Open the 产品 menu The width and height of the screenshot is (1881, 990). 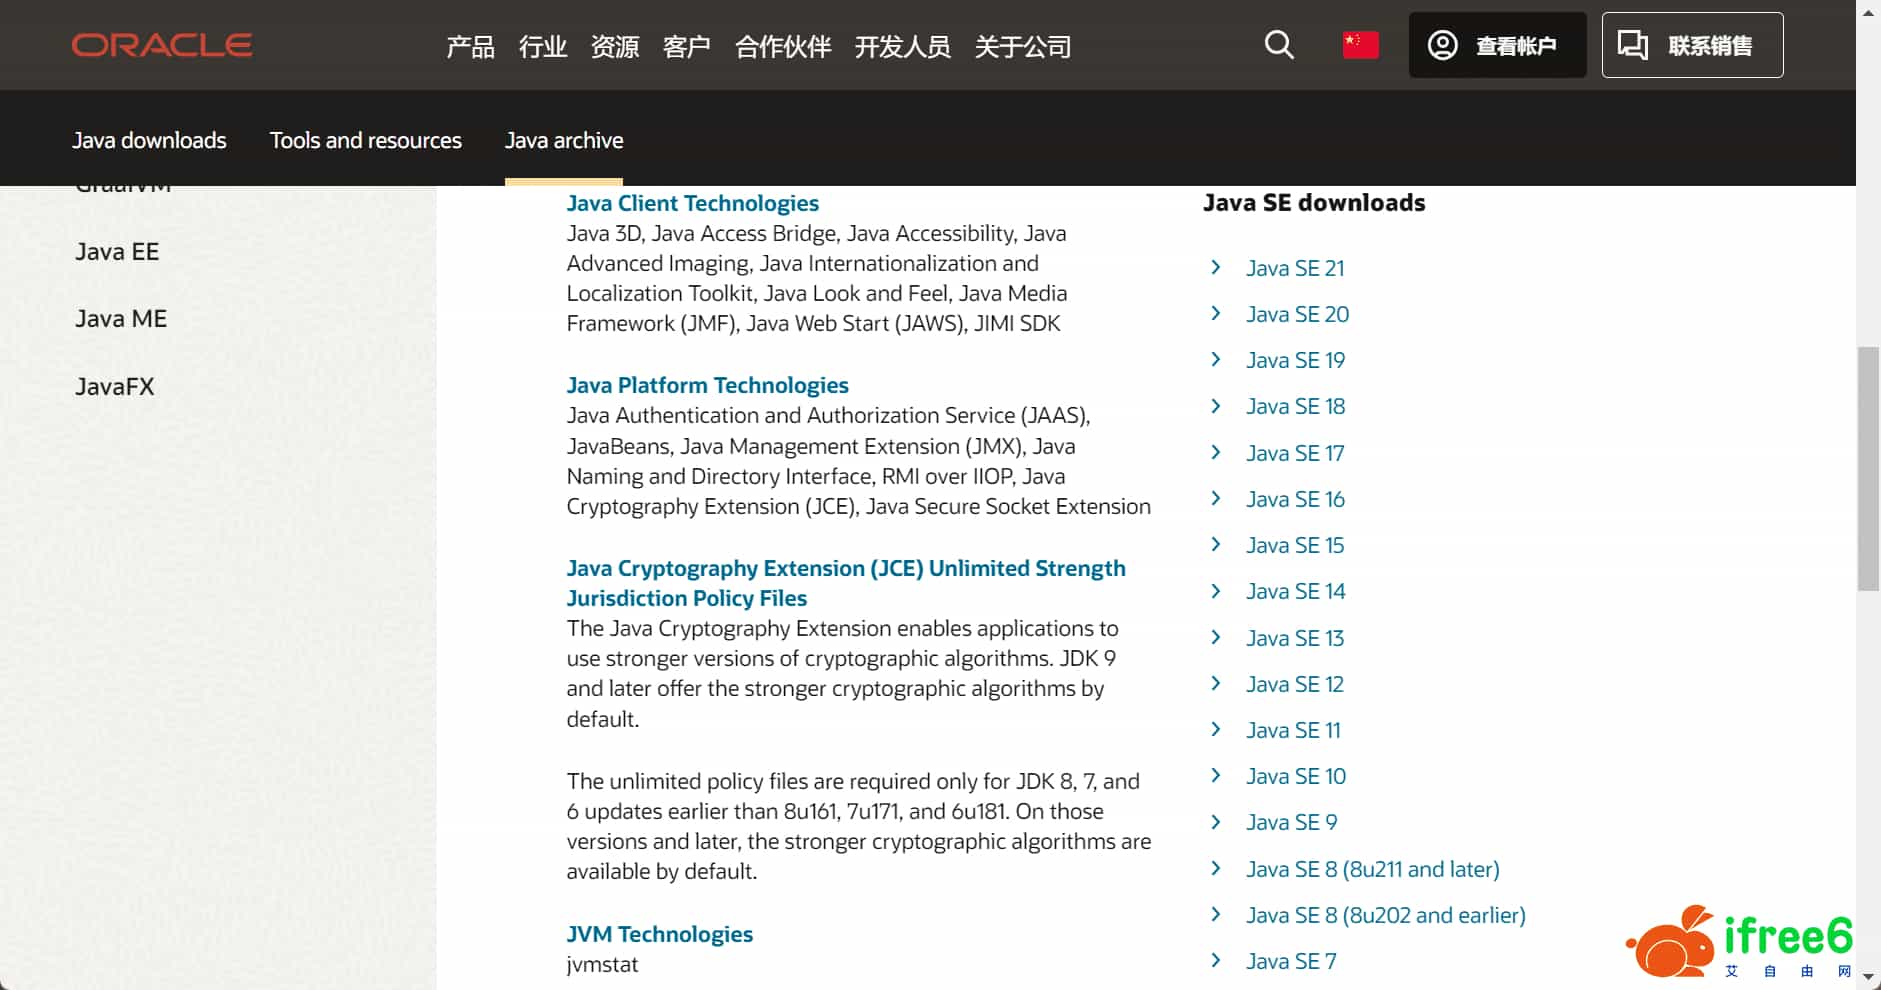[470, 47]
